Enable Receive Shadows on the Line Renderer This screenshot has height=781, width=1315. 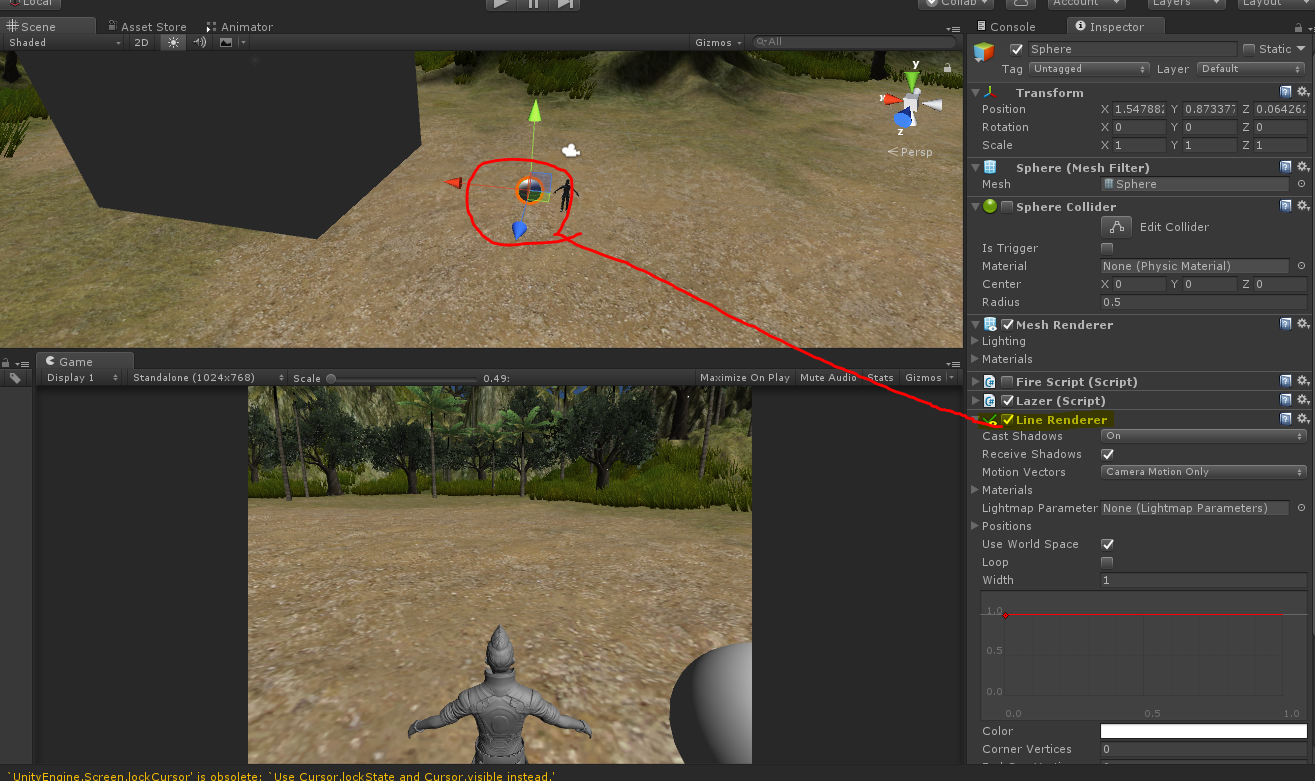[1107, 453]
